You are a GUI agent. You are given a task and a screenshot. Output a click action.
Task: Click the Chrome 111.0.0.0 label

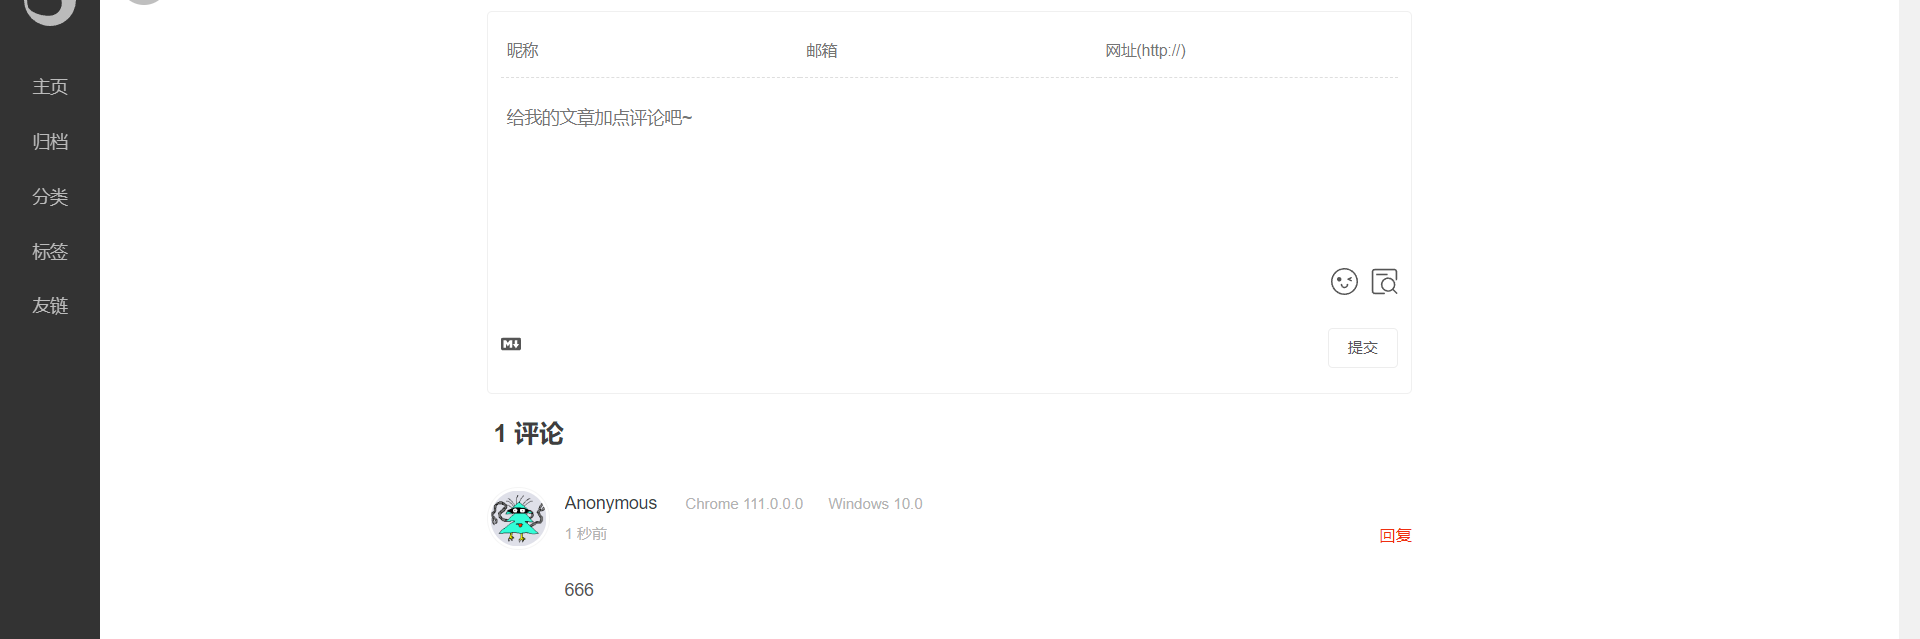[744, 504]
